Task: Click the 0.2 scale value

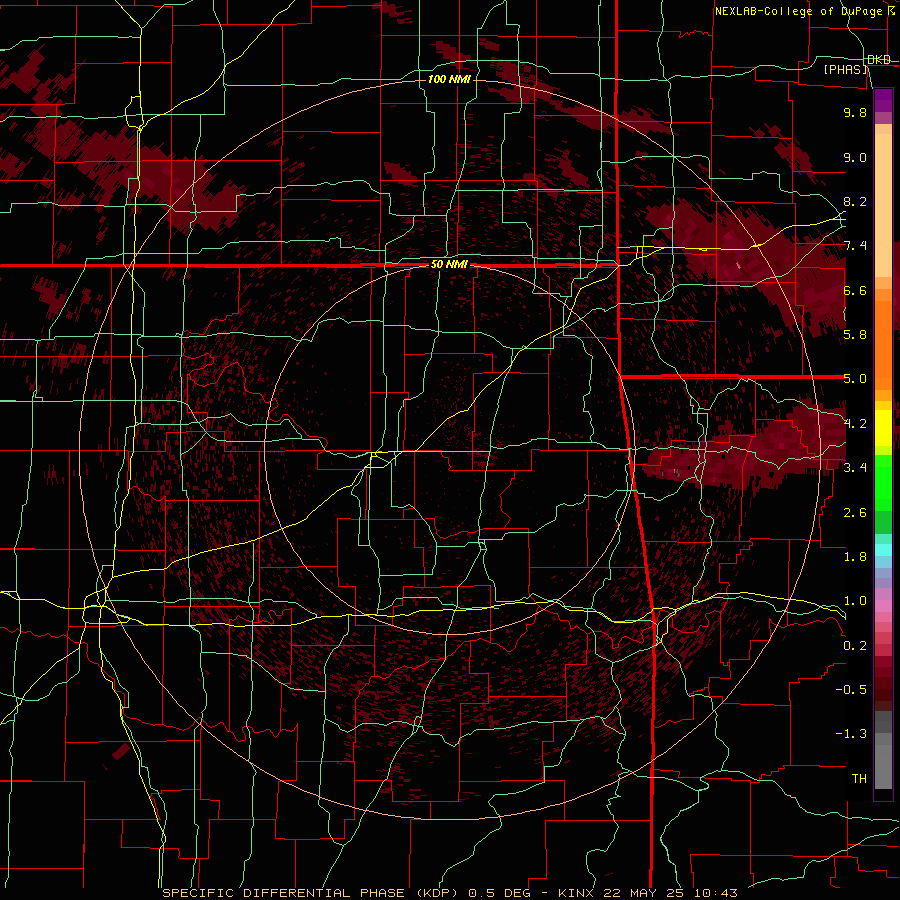Action: 855,646
